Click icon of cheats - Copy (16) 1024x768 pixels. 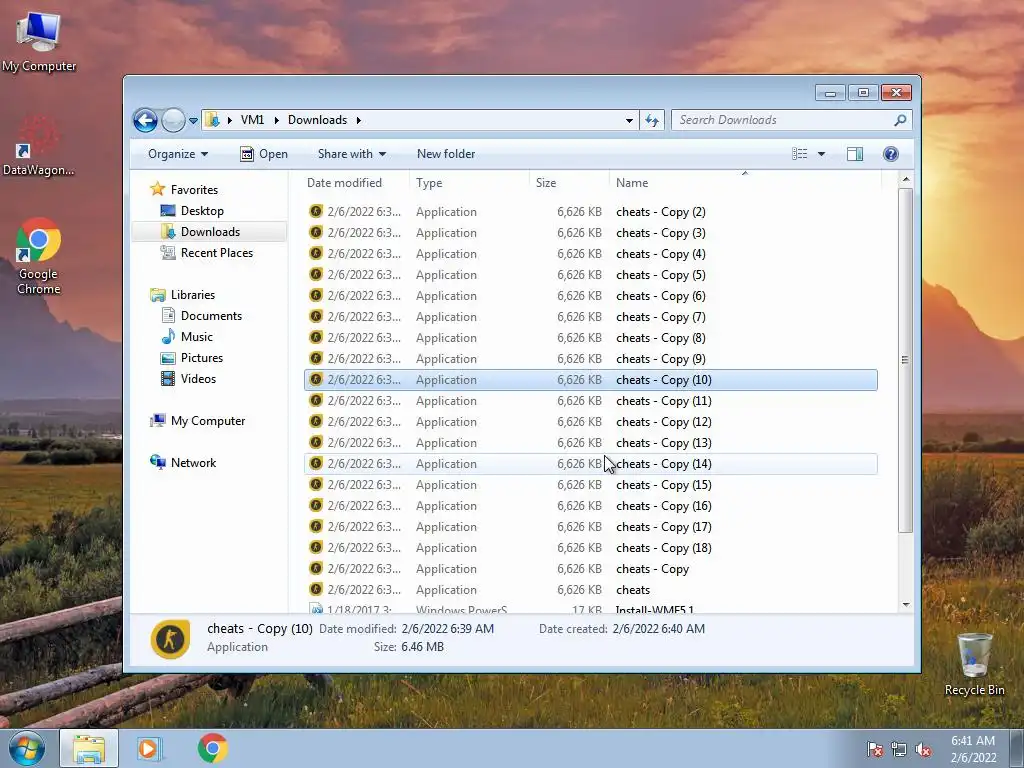(316, 505)
